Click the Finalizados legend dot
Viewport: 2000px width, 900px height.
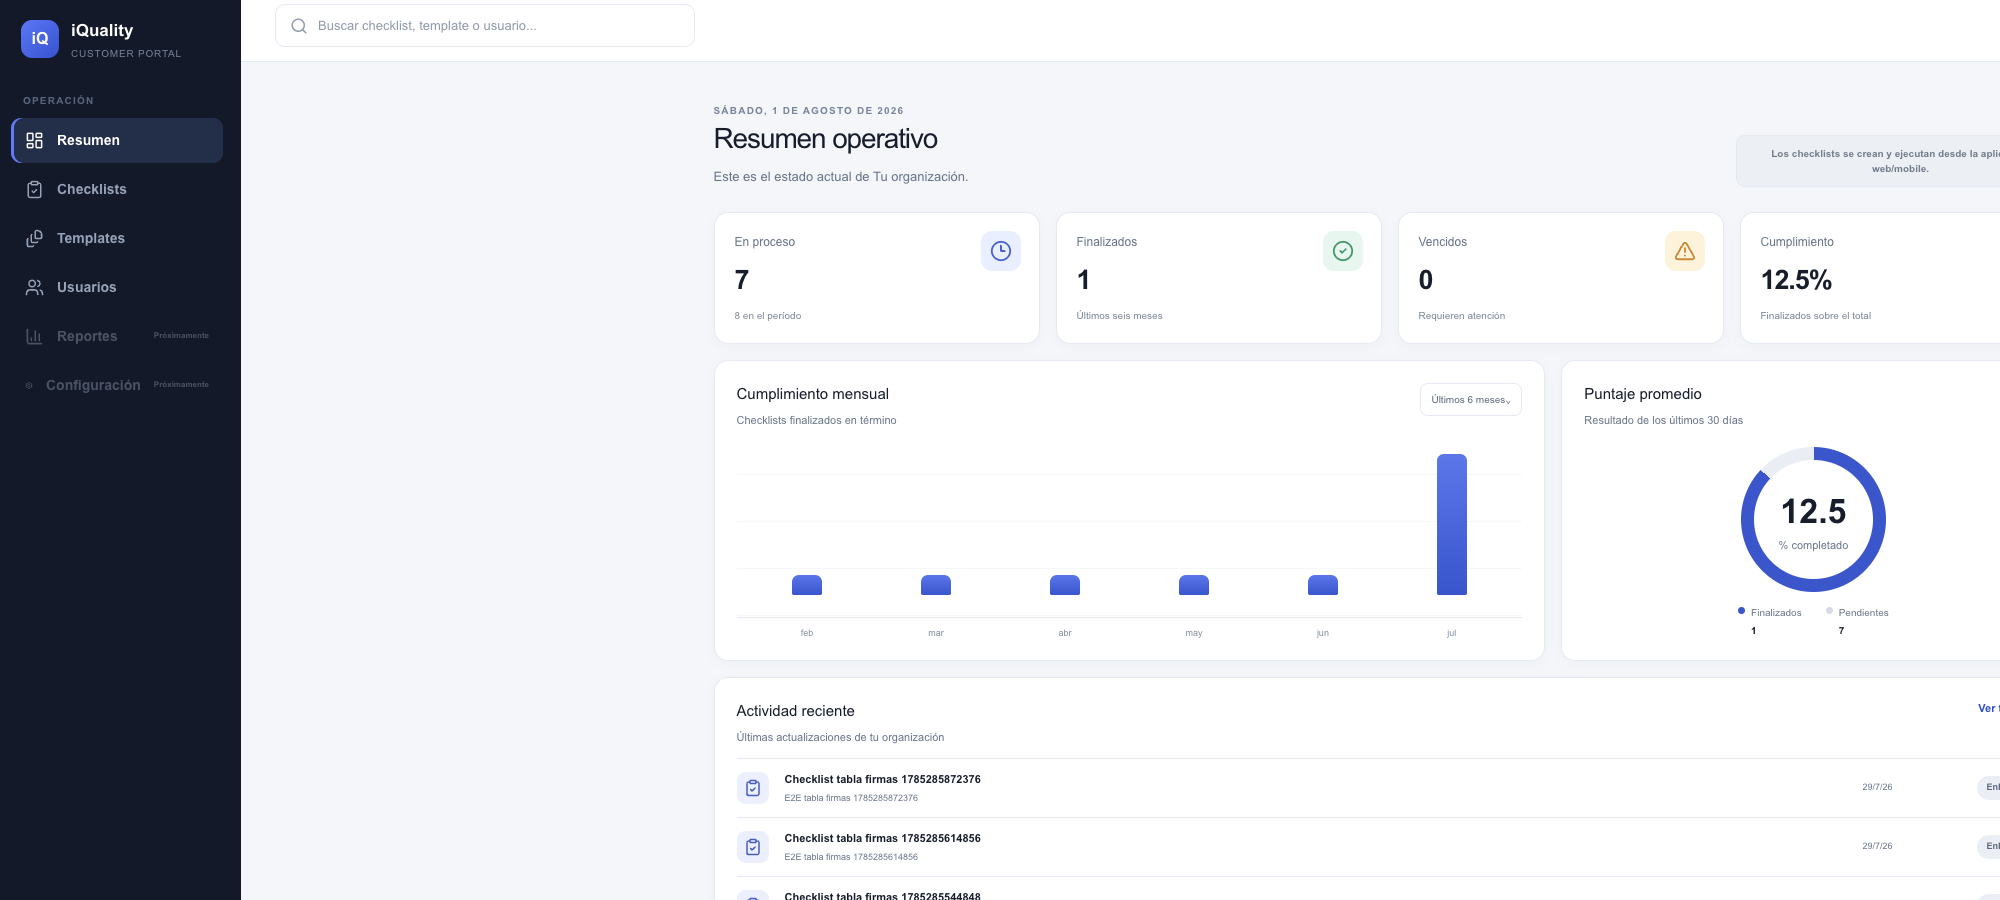pyautogui.click(x=1741, y=611)
